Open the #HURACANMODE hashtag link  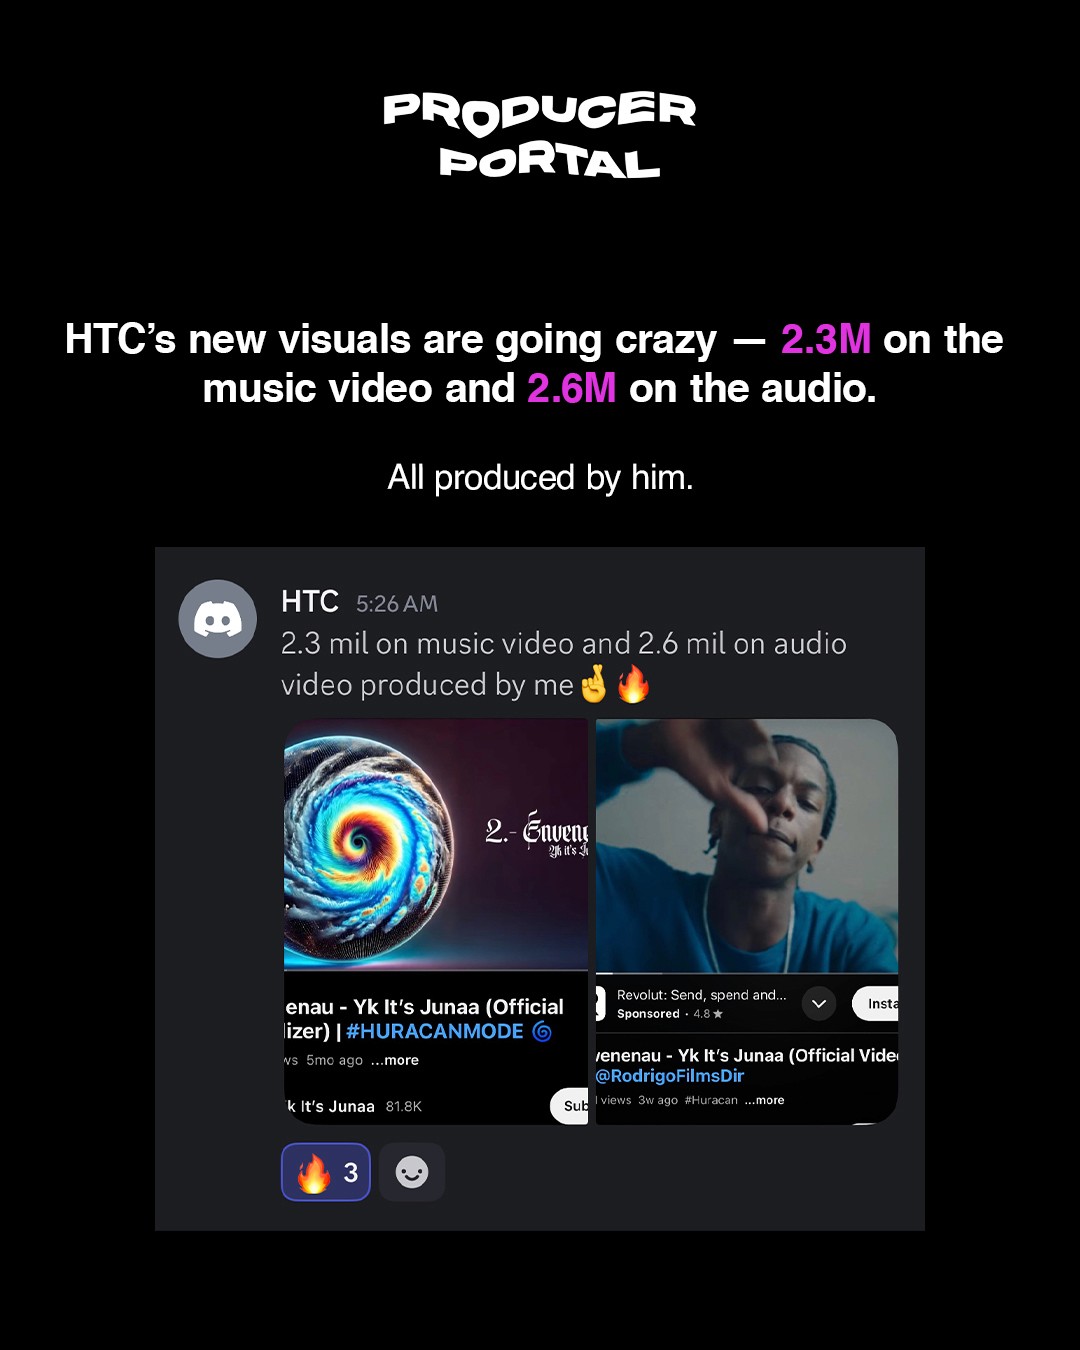pos(435,1031)
